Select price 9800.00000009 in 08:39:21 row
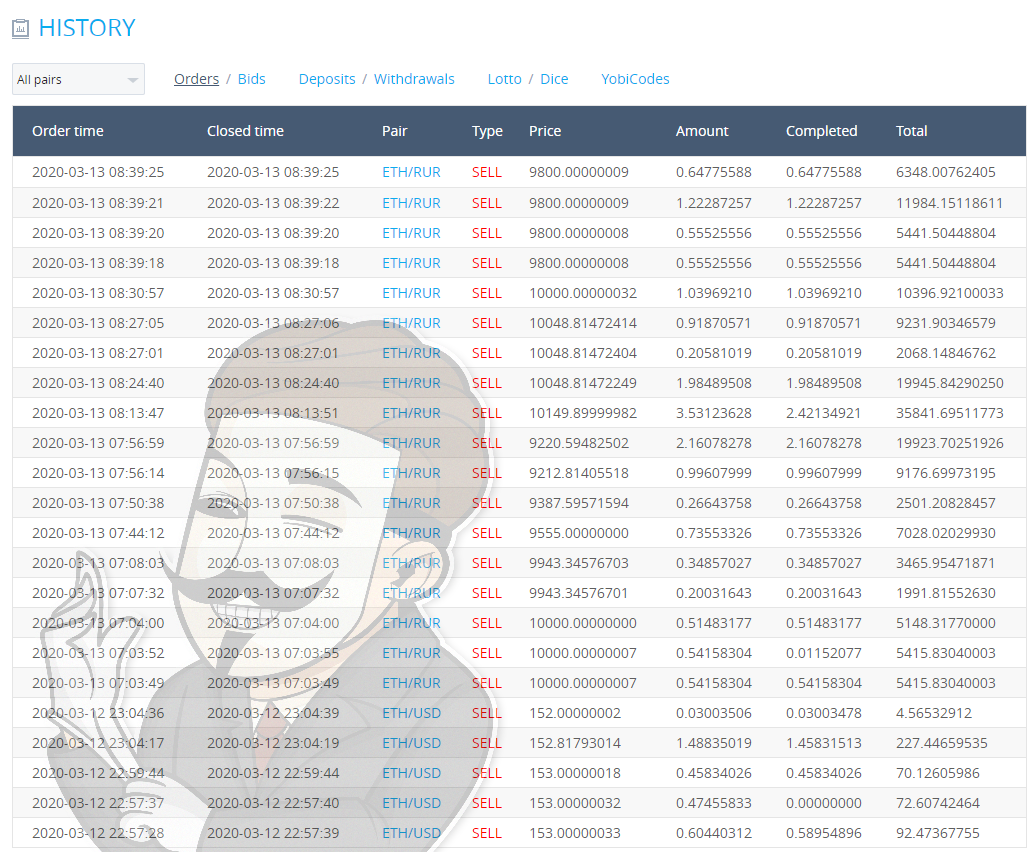Viewport: 1030px width, 852px height. (x=579, y=203)
